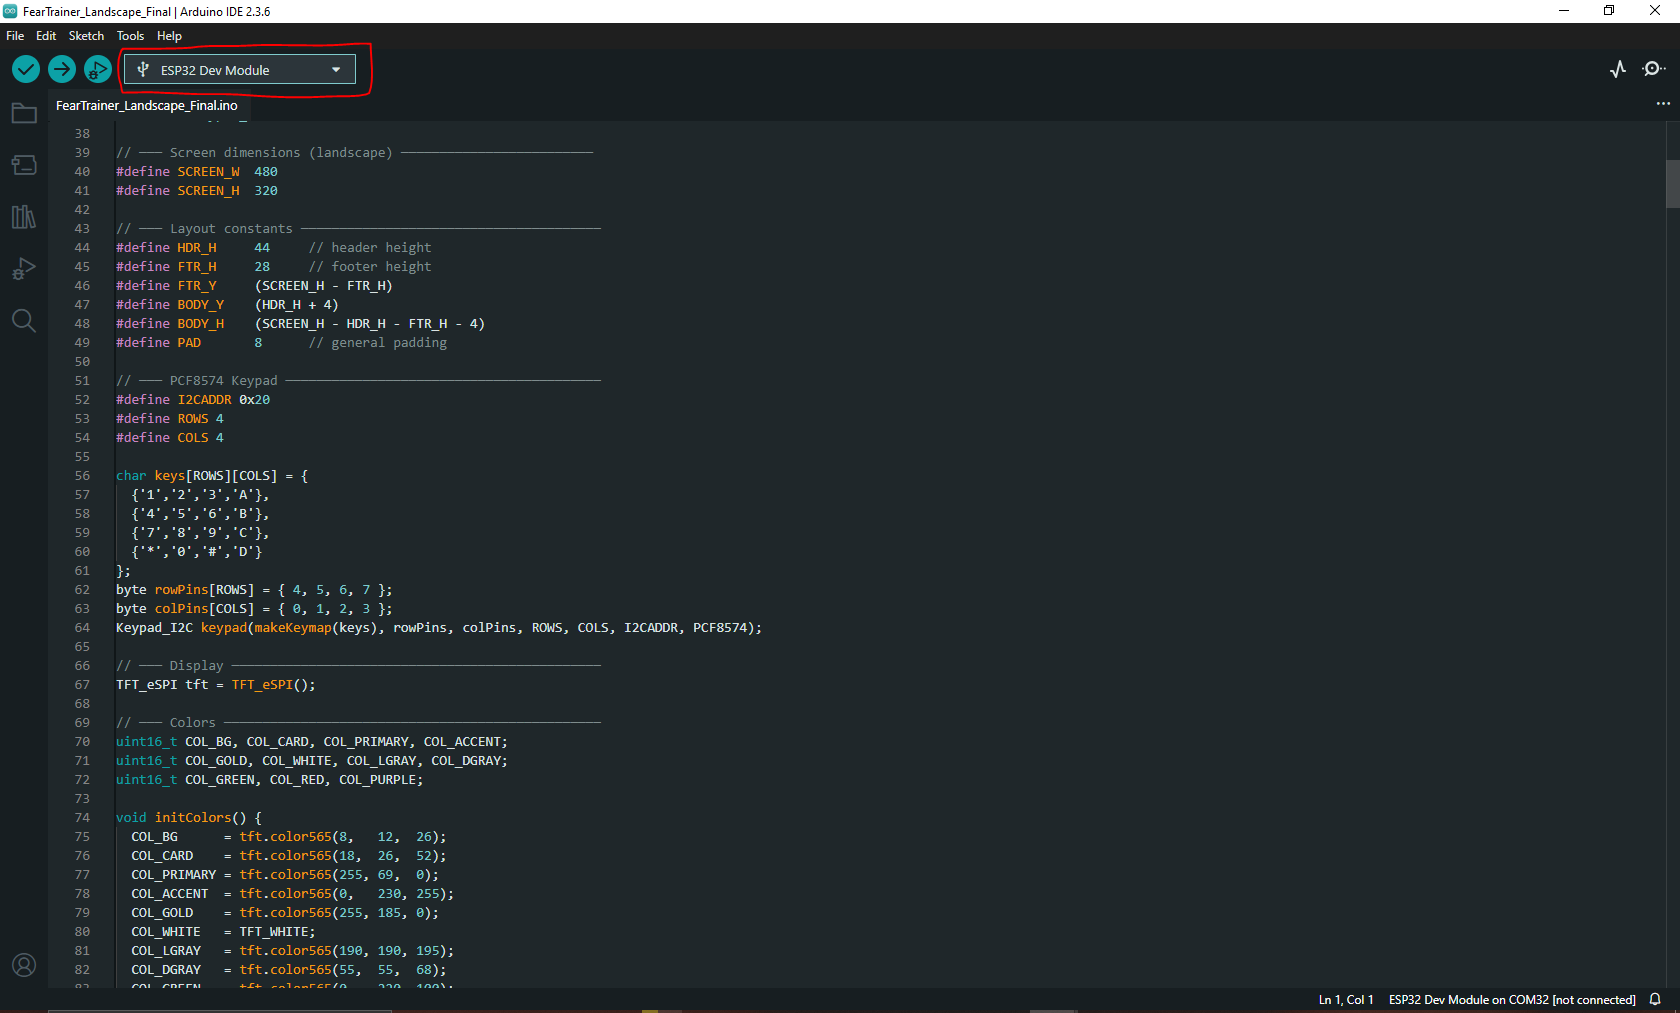This screenshot has height=1013, width=1680.
Task: Open the Sketchbook folder panel
Action: (x=24, y=113)
